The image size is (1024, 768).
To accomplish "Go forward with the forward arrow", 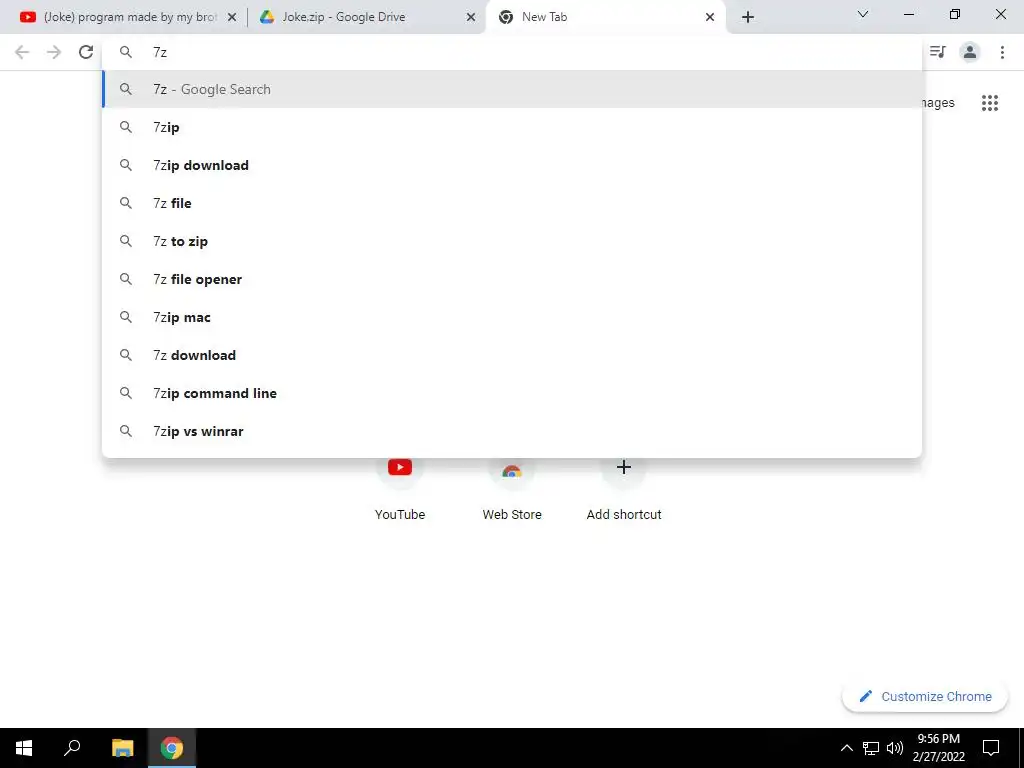I will pyautogui.click(x=54, y=52).
